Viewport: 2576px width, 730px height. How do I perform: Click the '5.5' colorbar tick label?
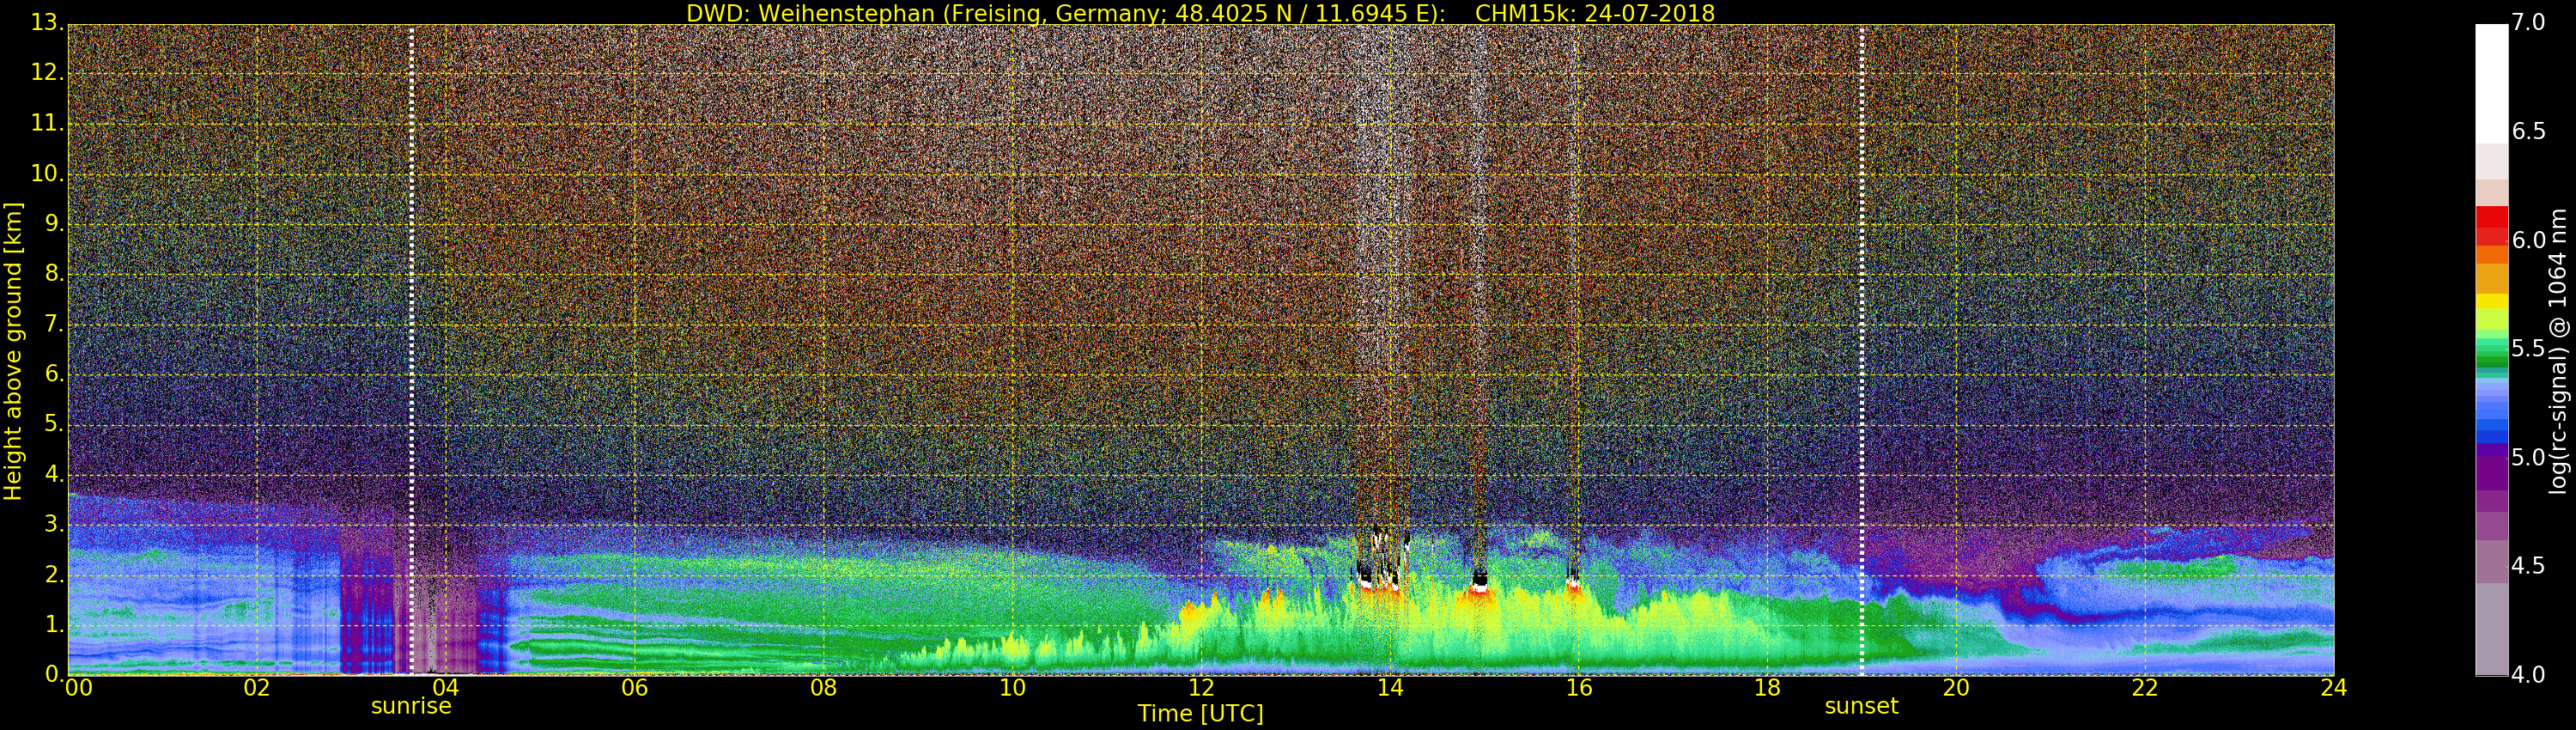[2529, 349]
